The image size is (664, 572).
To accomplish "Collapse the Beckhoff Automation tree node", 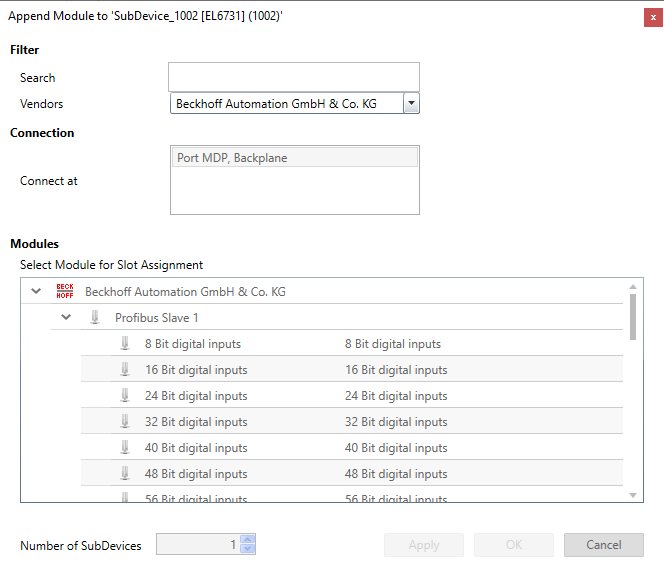I will [37, 292].
